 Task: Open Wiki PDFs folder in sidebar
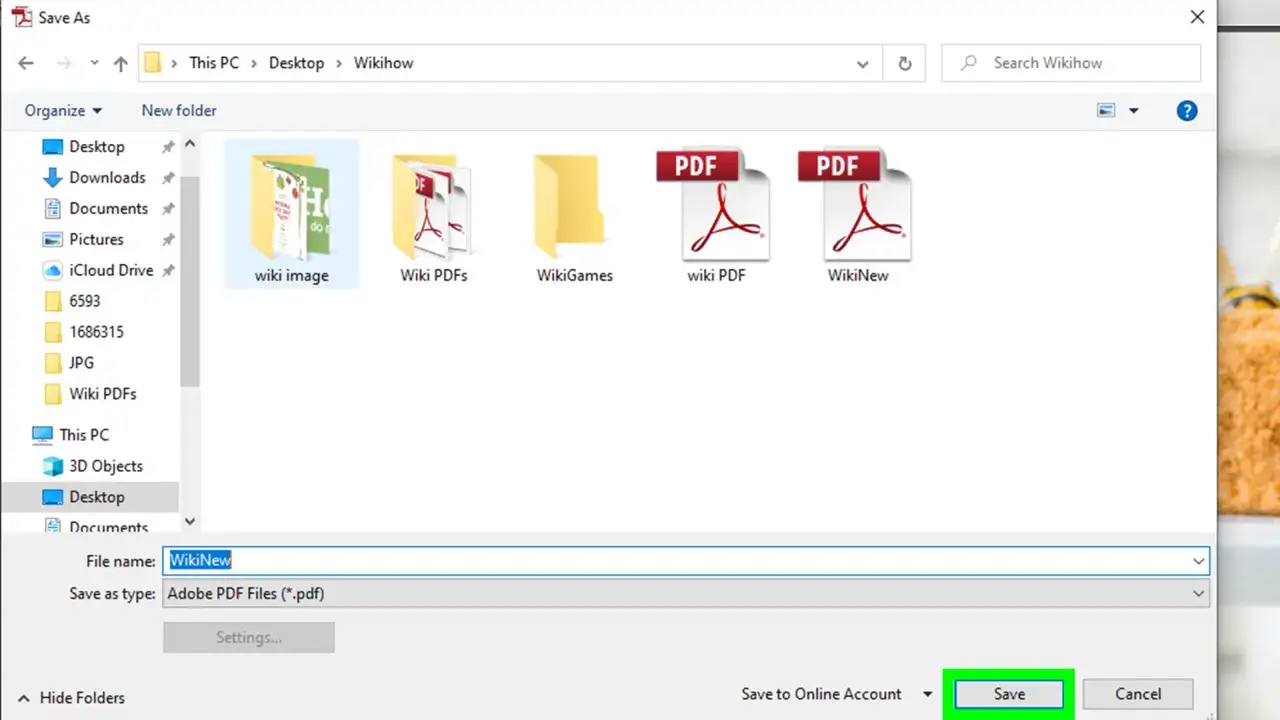click(x=102, y=394)
